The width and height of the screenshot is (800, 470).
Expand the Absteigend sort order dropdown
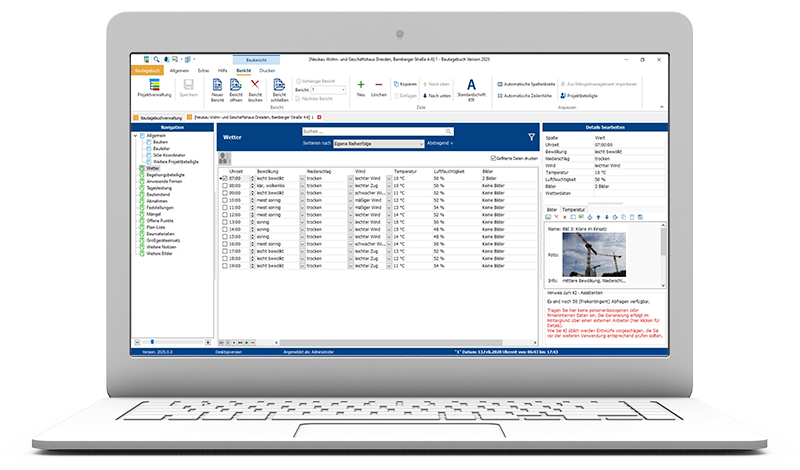pyautogui.click(x=440, y=144)
